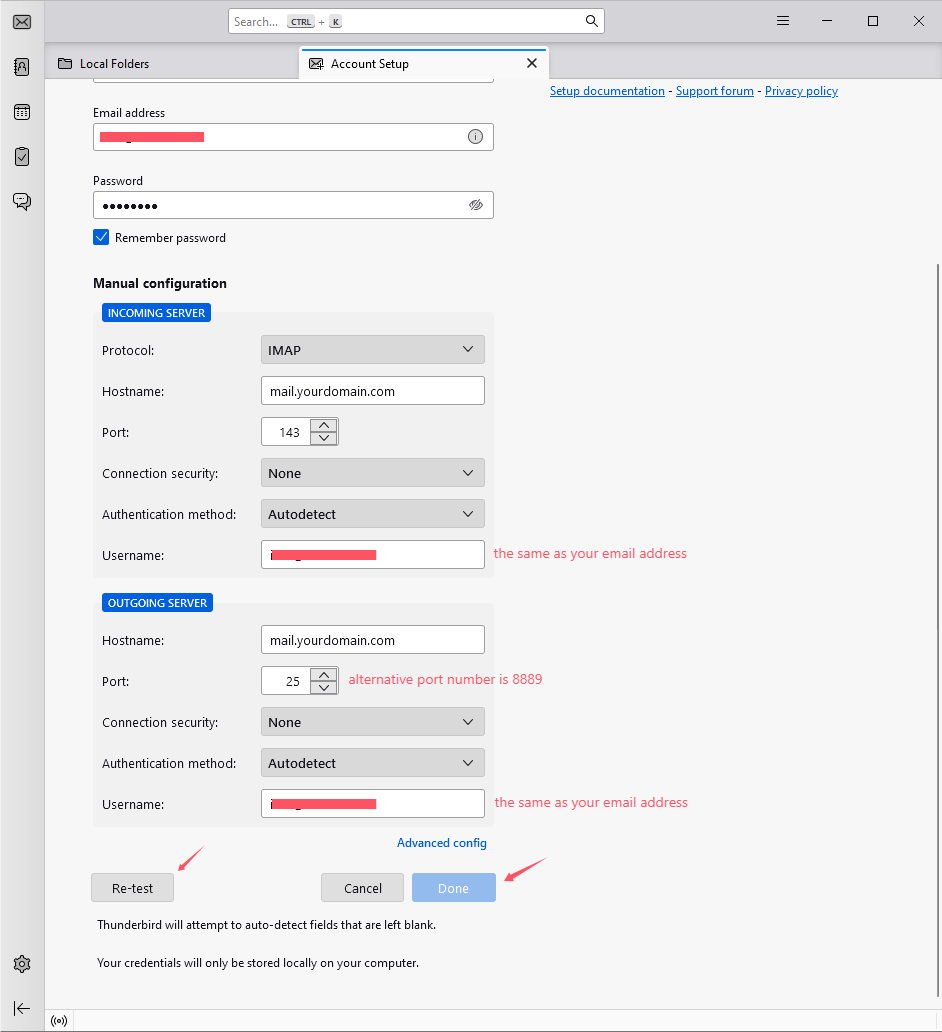Screen dimensions: 942x1032
Task: Toggle password visibility with the eye icon
Action: click(x=475, y=204)
